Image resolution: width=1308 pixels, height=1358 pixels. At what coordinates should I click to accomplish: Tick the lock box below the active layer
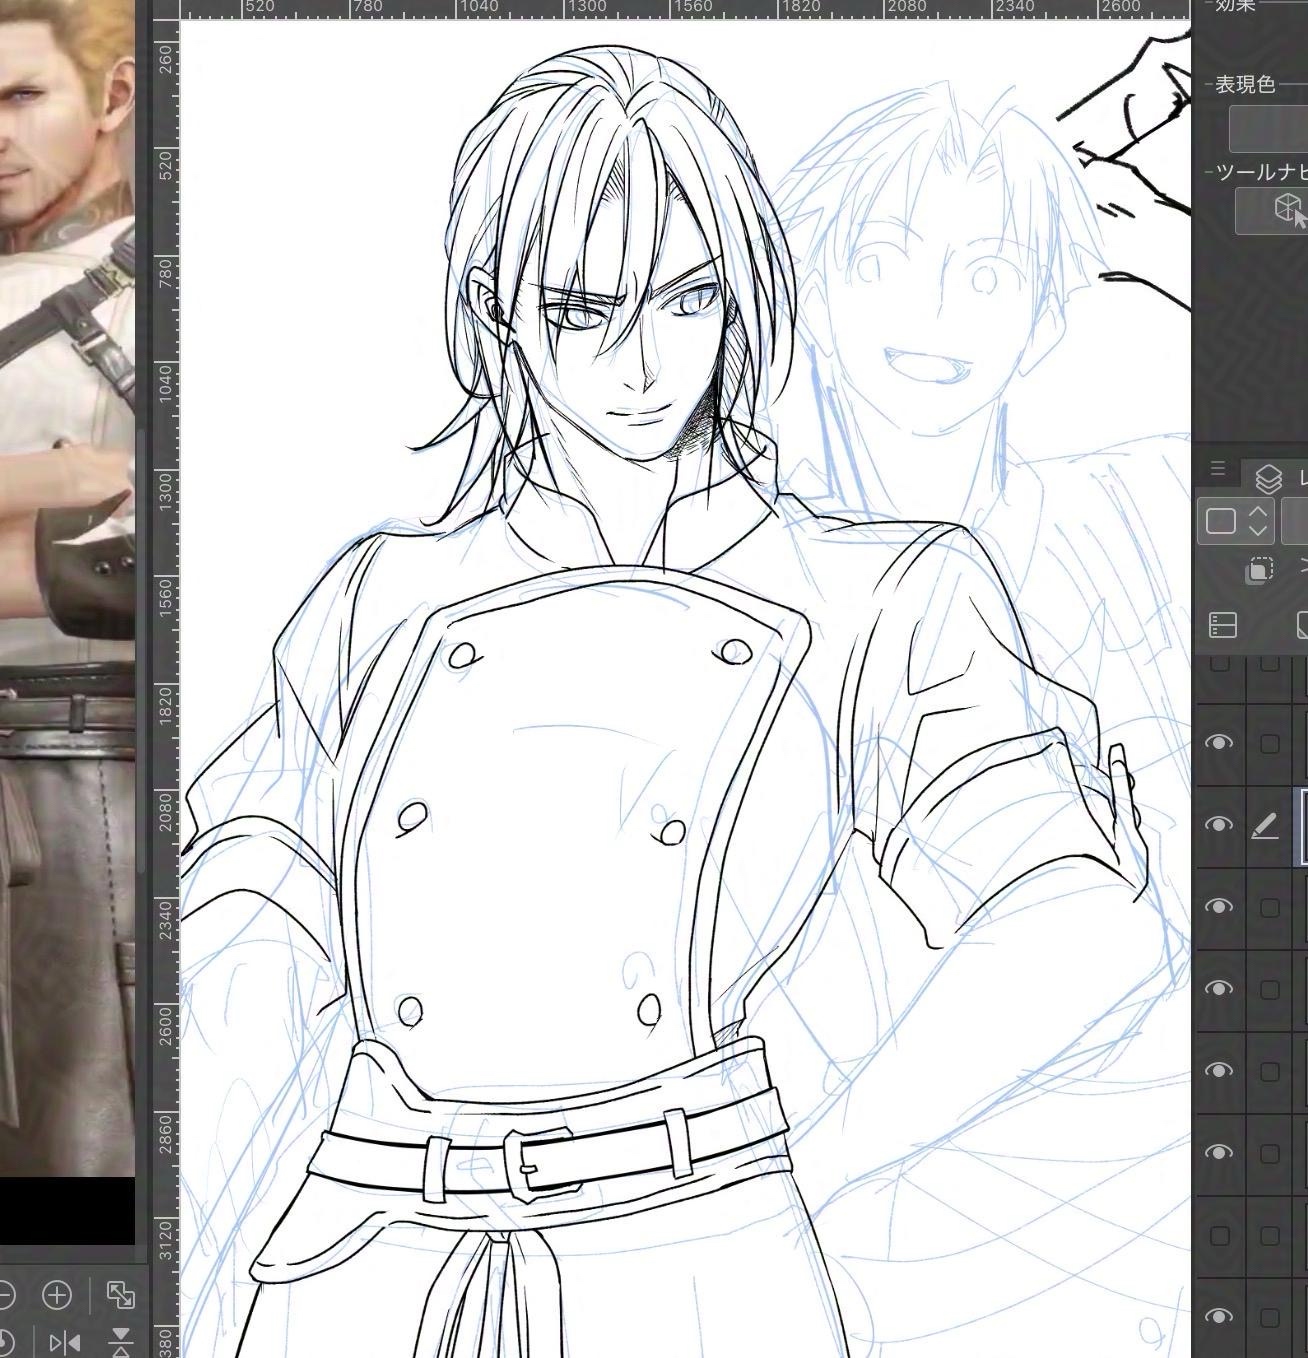tap(1269, 907)
